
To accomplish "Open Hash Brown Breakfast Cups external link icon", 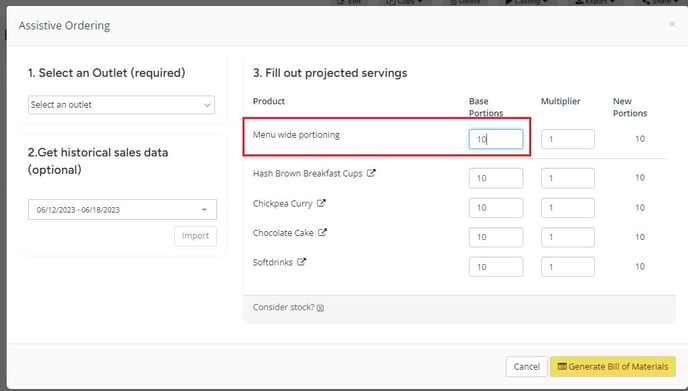I will click(371, 173).
